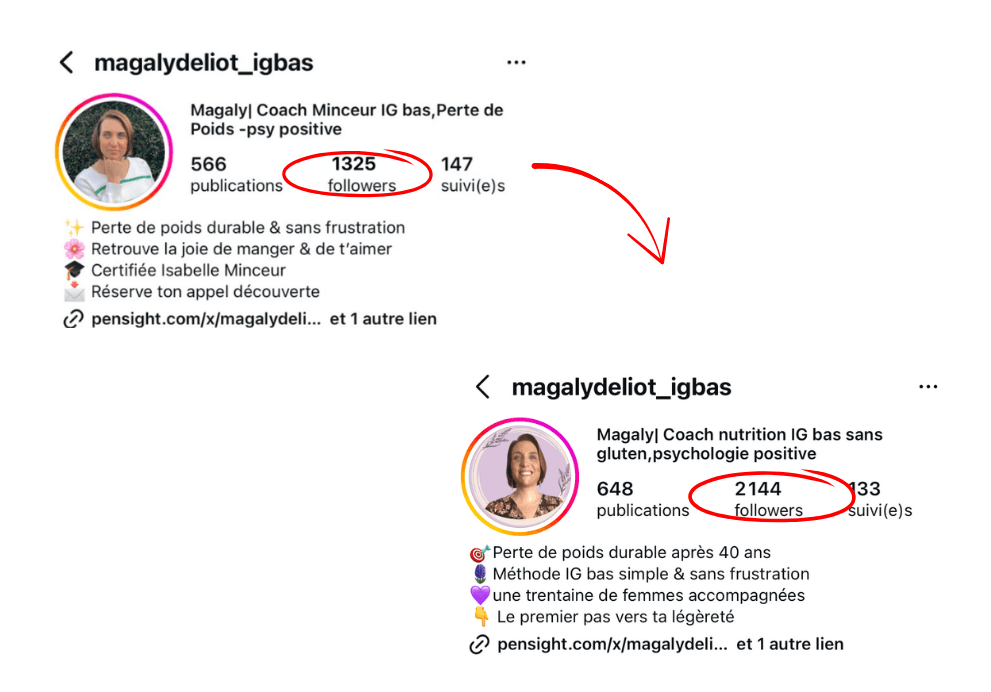Open the 147 suivi(e)s list
Screen dimensions: 991x692
(473, 174)
